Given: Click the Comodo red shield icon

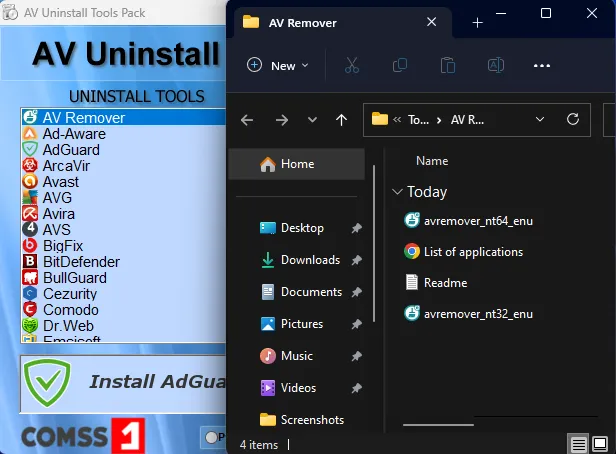Looking at the screenshot, I should pyautogui.click(x=30, y=309).
